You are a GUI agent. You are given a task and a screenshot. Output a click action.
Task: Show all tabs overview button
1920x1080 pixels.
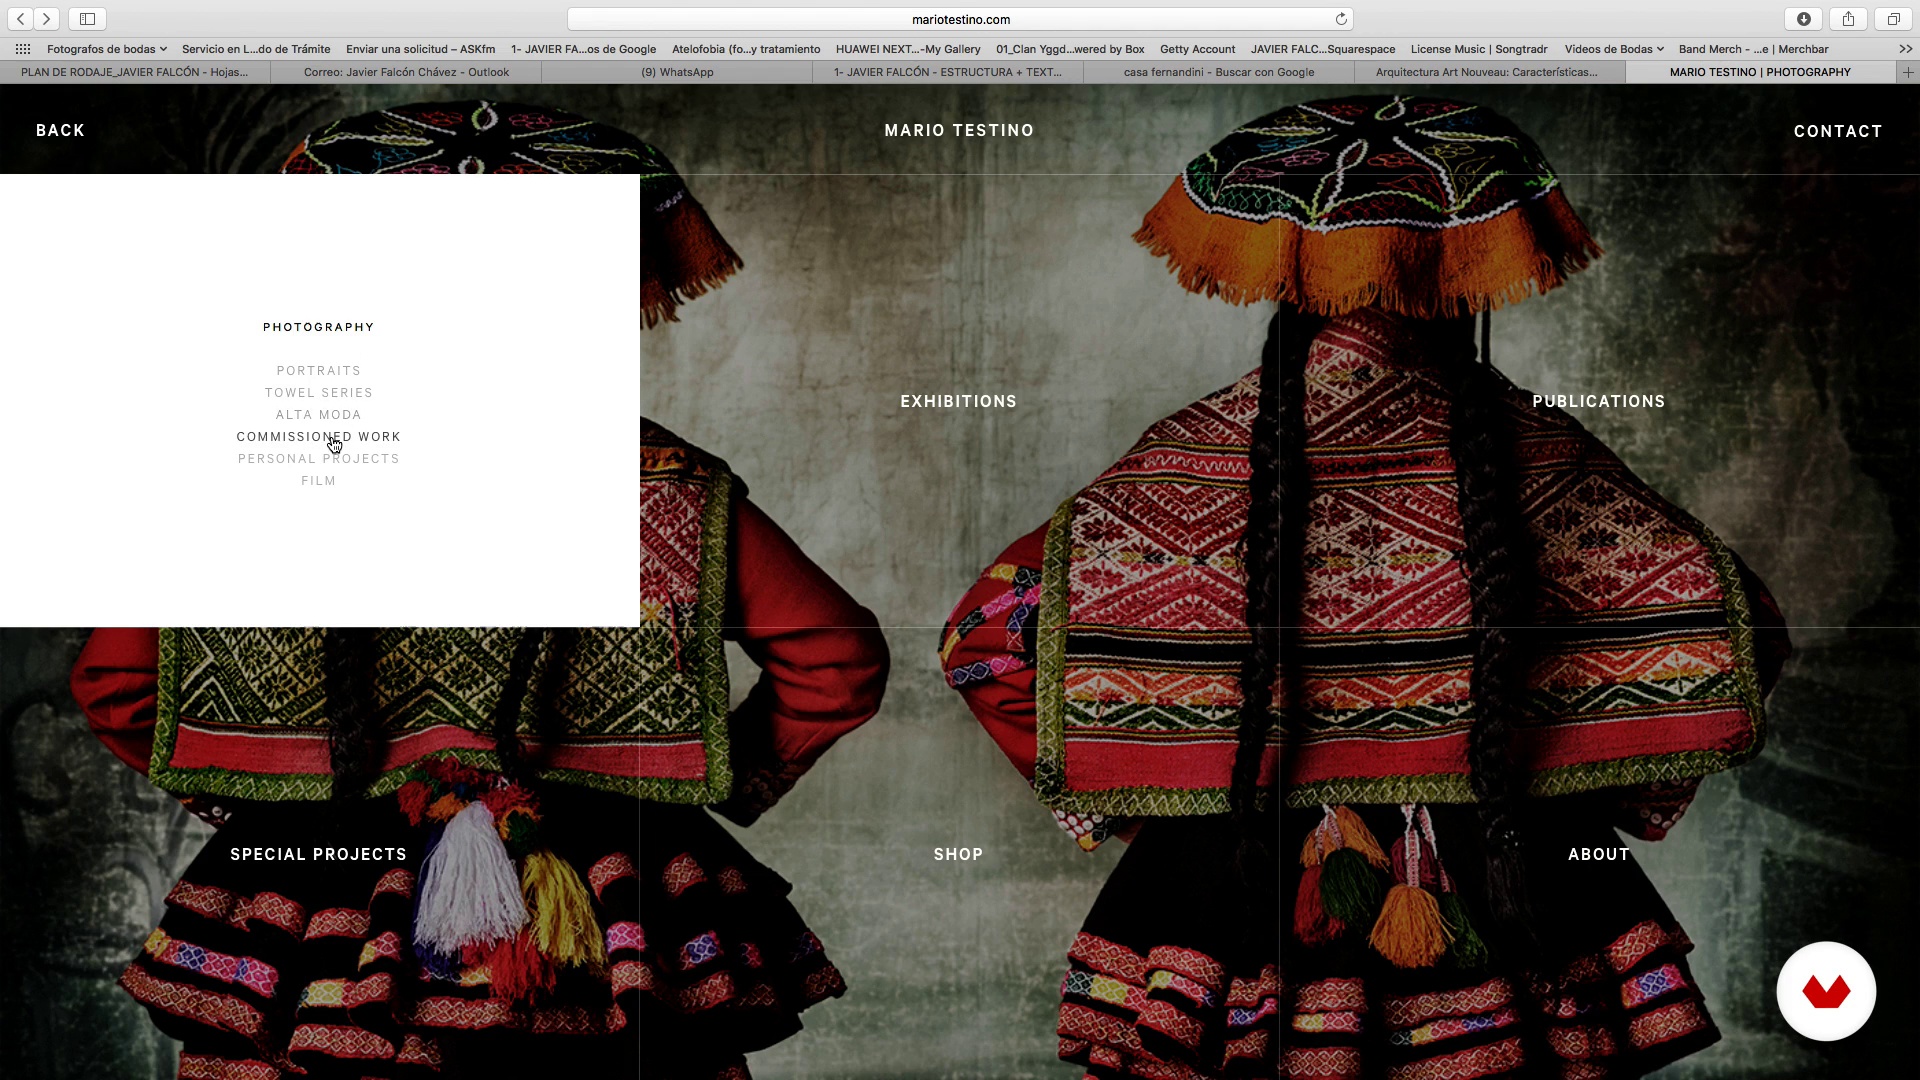pyautogui.click(x=1893, y=19)
